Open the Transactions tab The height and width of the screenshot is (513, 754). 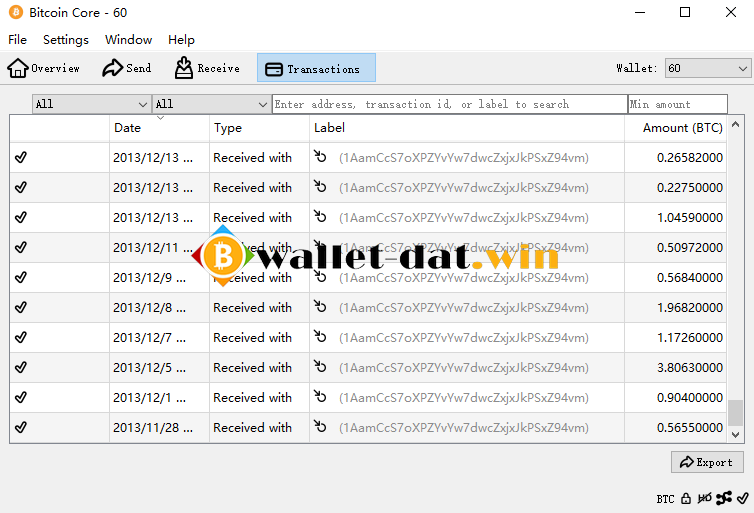(316, 68)
